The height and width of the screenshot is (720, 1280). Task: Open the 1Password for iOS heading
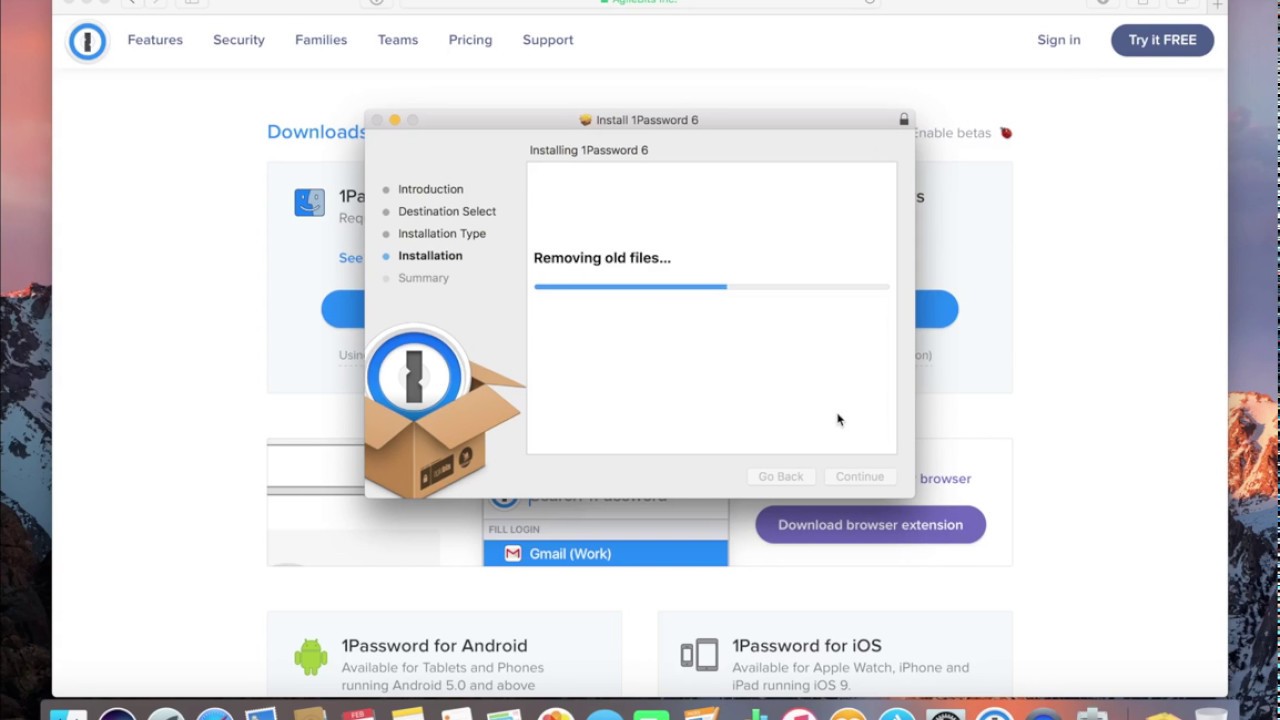coord(807,646)
